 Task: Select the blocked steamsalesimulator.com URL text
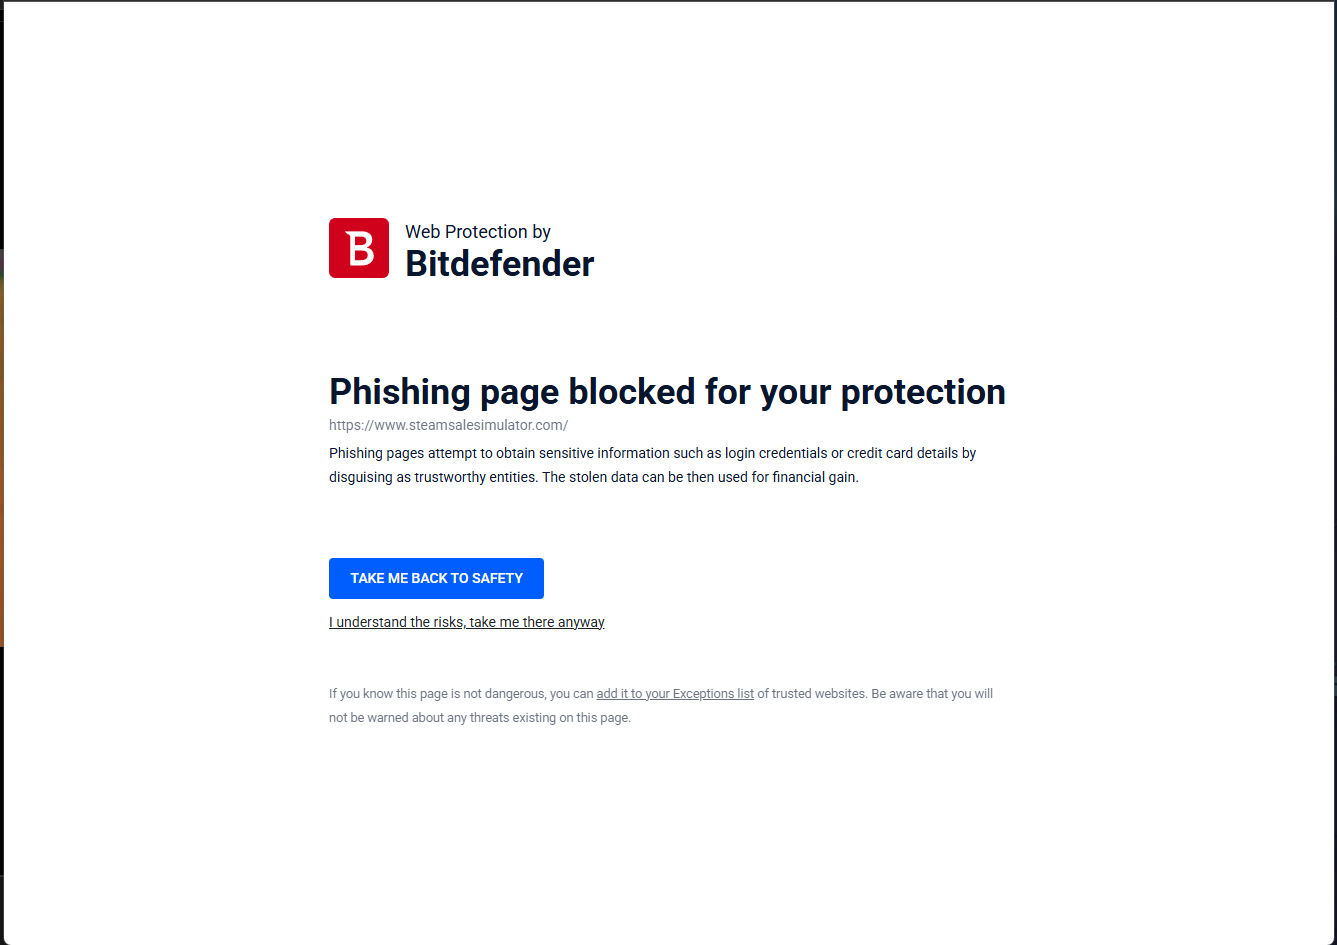(x=448, y=425)
